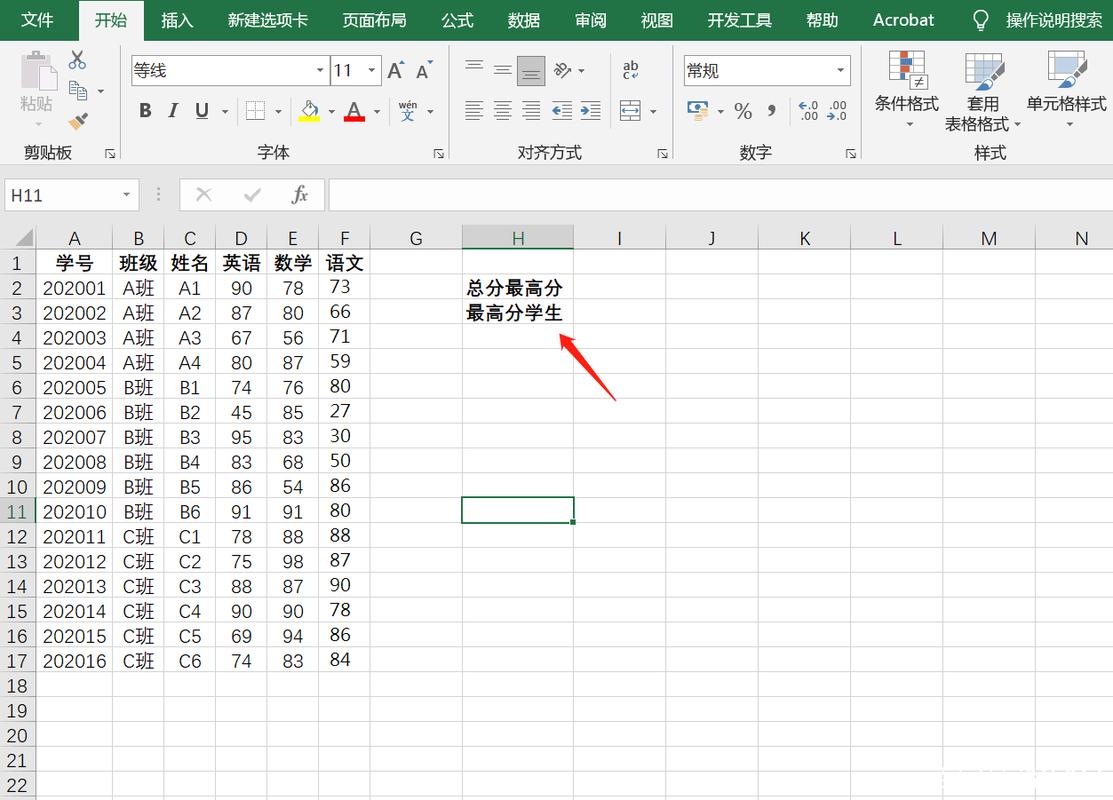Open Cell Styles (单元格样式)

click(1067, 89)
